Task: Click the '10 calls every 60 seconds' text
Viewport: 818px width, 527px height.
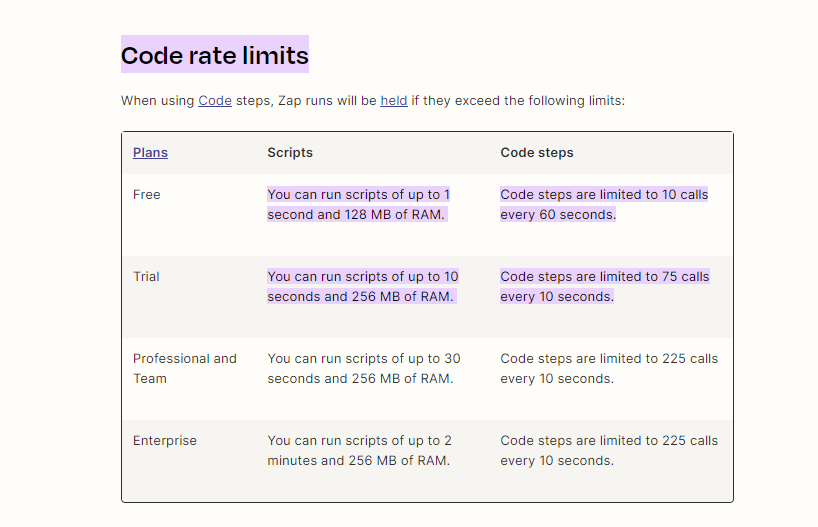Action: click(x=604, y=205)
